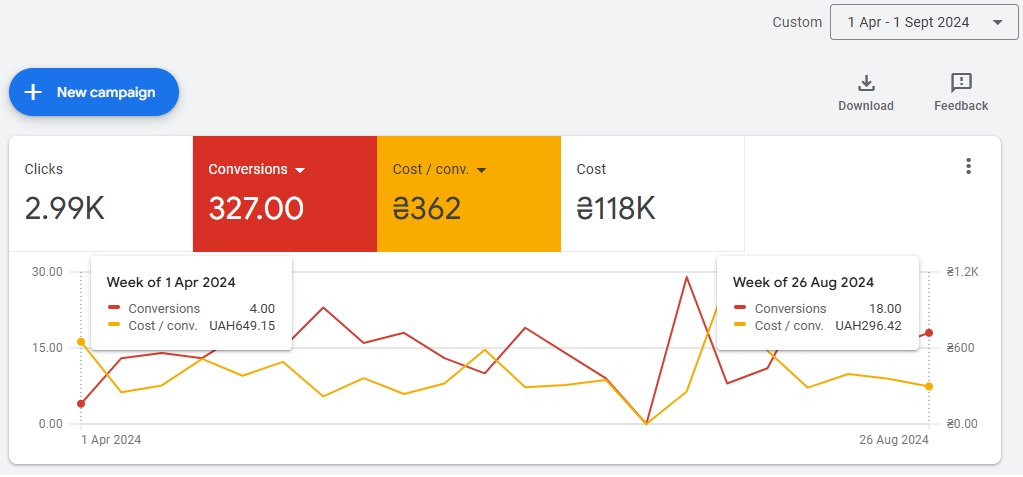Click the 26 Aug 2024 axis label

click(894, 440)
